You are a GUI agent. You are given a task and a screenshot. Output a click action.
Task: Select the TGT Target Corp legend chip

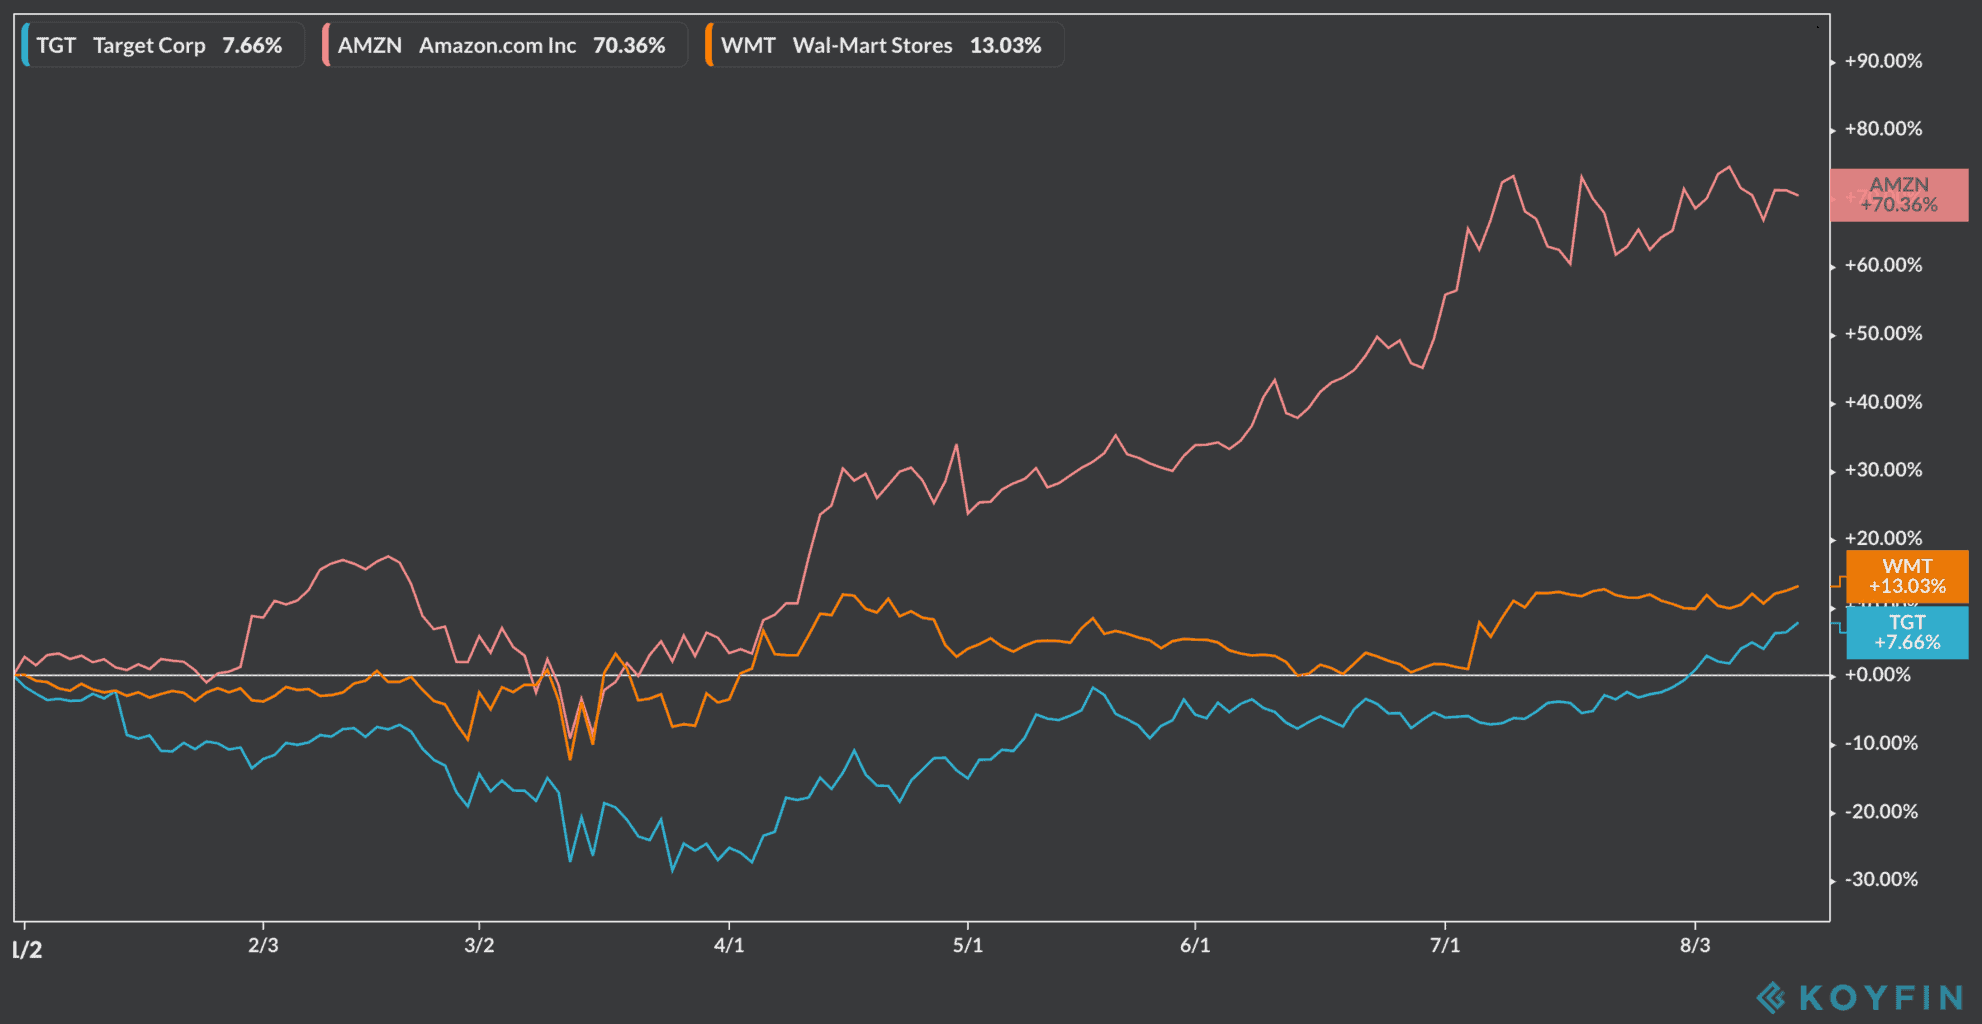click(162, 45)
